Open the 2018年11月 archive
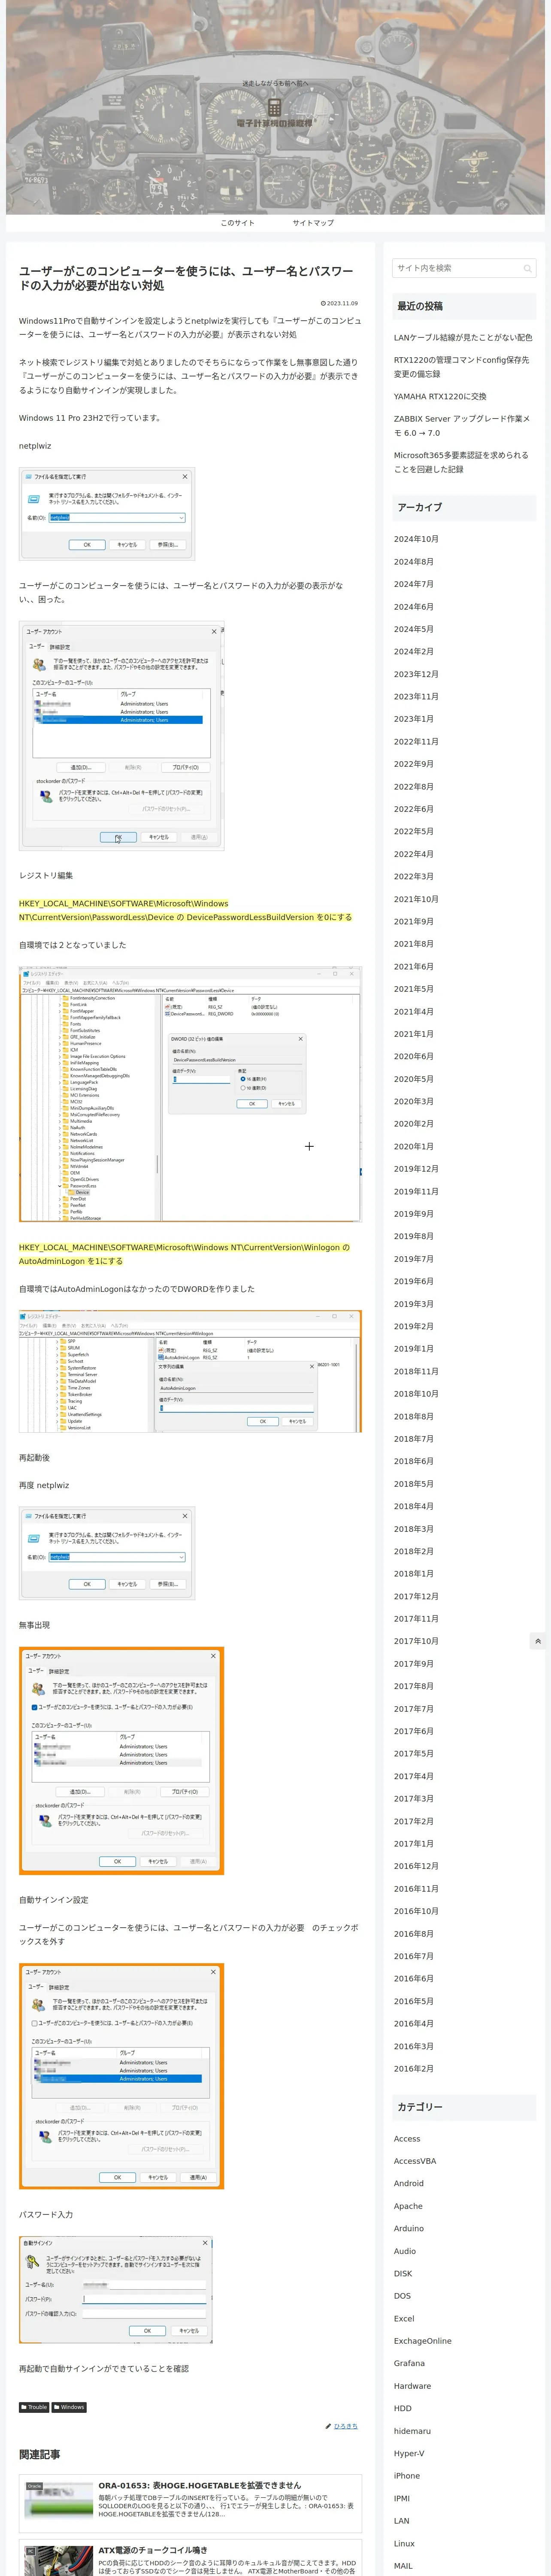Image resolution: width=551 pixels, height=2576 pixels. coord(416,1371)
